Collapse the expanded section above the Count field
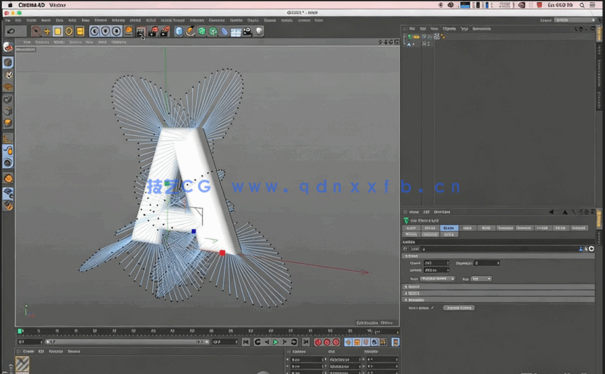 (x=498, y=256)
